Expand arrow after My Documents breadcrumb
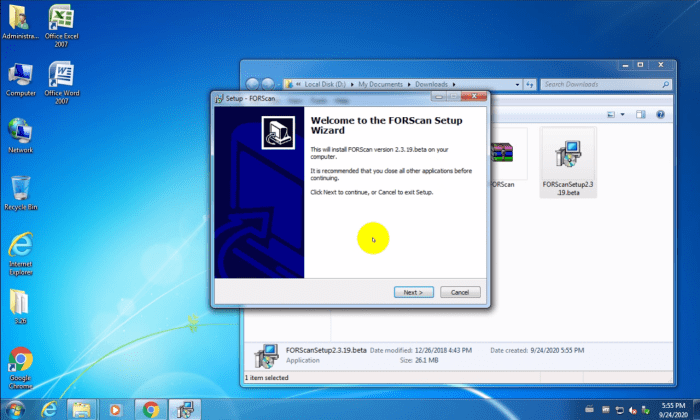700x420 pixels. [x=409, y=84]
